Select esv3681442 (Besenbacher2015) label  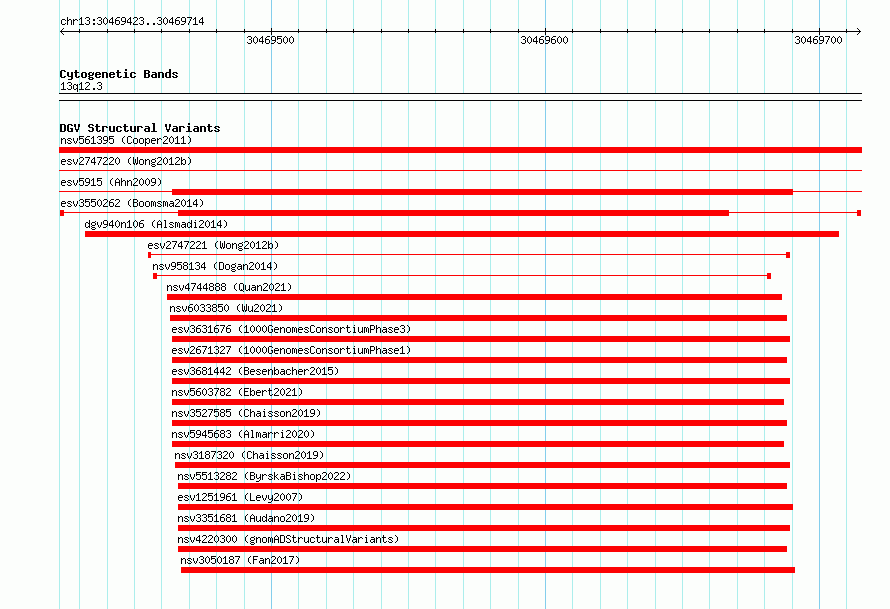coord(255,371)
